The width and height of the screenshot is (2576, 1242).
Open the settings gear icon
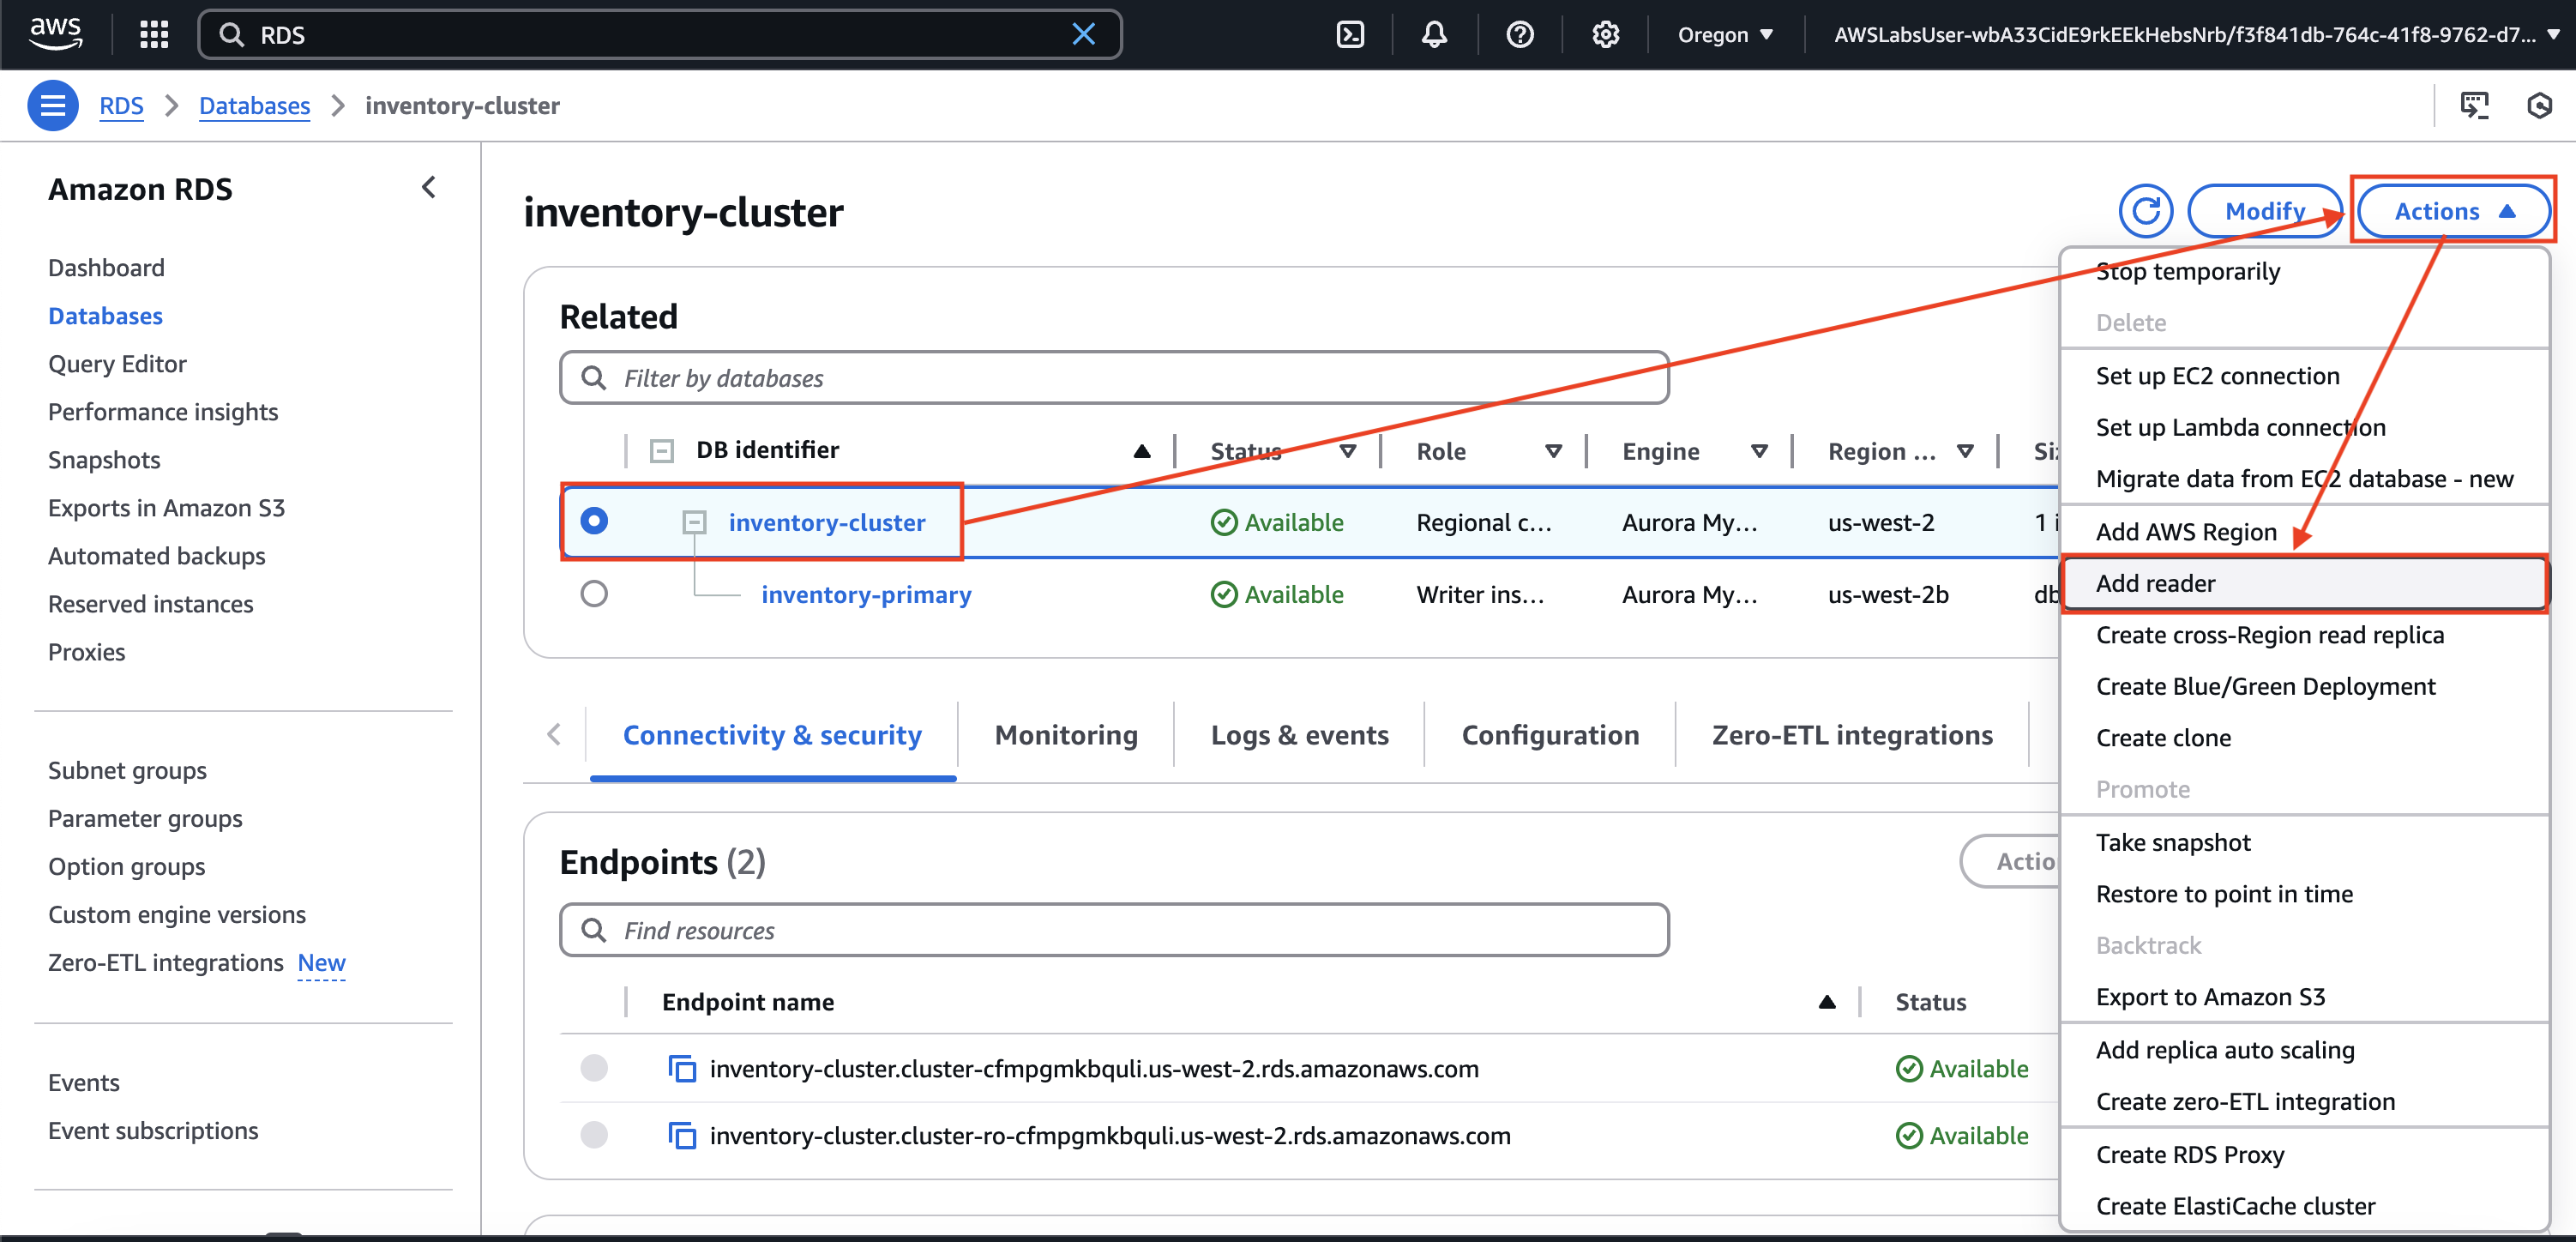pos(1605,35)
